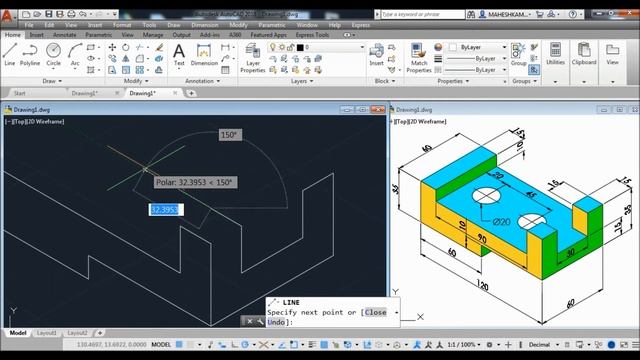Open the Dimension menu in menu bar
This screenshot has height=360, width=640.
click(204, 25)
